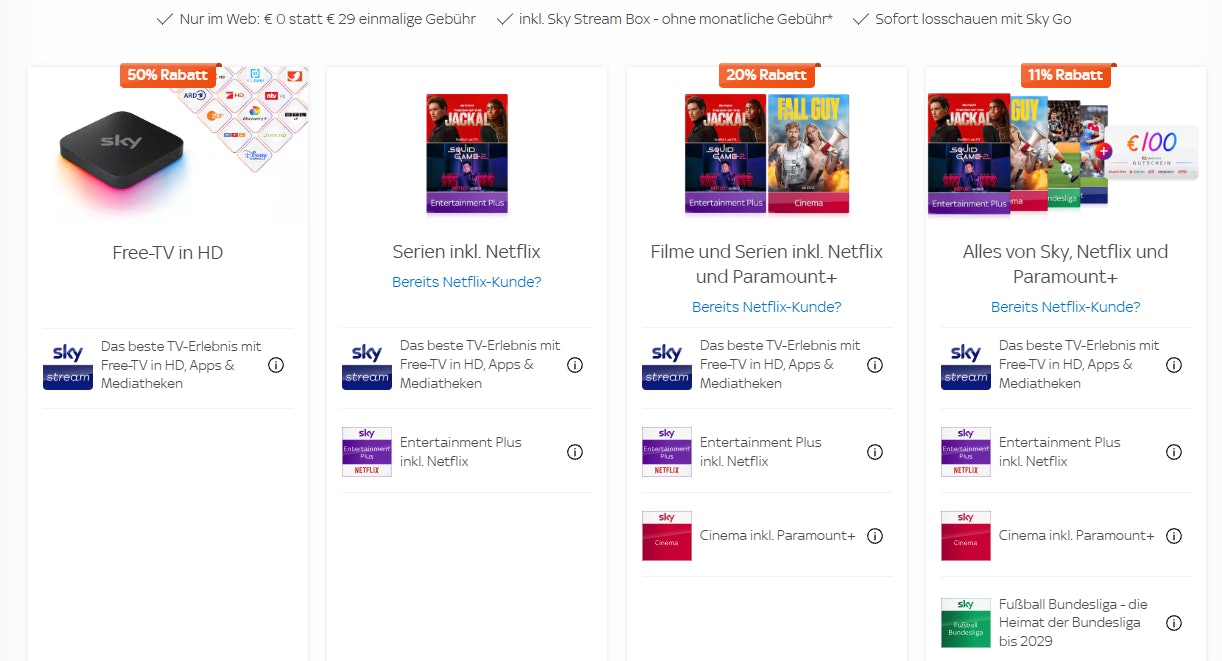This screenshot has width=1222, height=661.
Task: Click the 20% Rabatt badge
Action: pyautogui.click(x=767, y=75)
